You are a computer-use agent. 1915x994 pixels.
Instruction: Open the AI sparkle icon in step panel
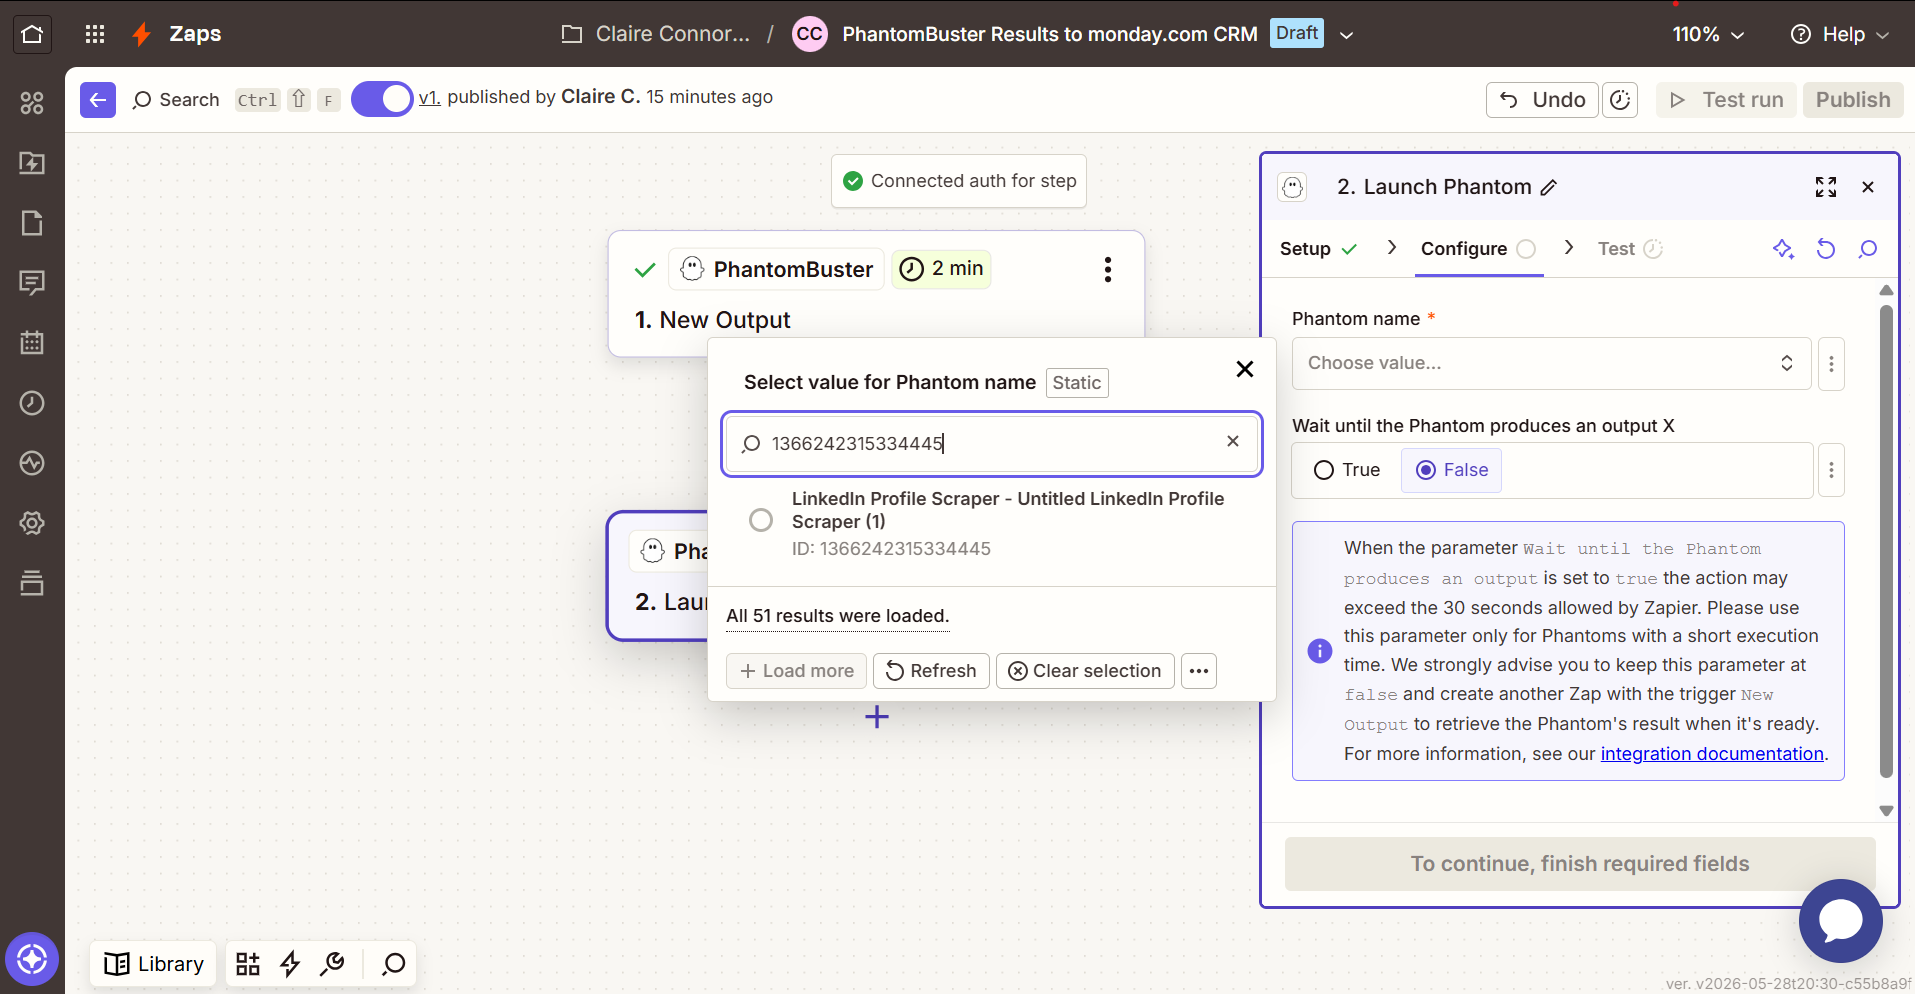pyautogui.click(x=1783, y=249)
